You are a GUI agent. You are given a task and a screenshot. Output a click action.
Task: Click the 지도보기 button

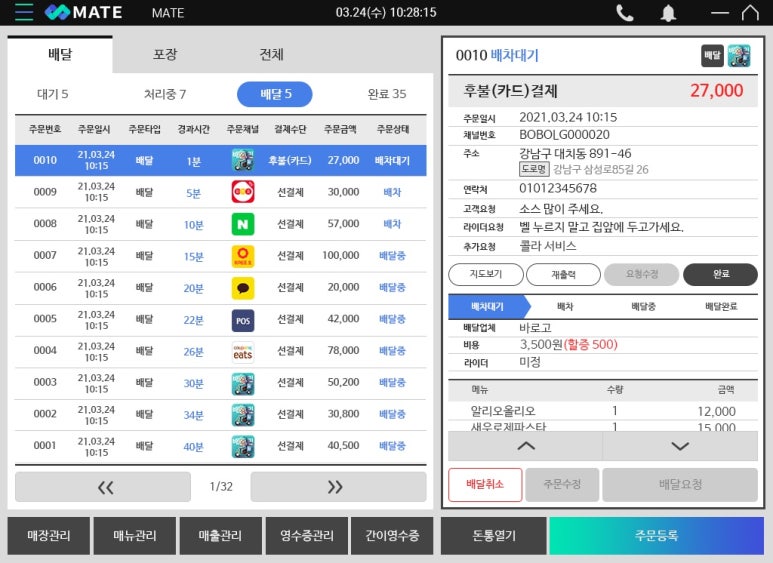click(x=486, y=274)
